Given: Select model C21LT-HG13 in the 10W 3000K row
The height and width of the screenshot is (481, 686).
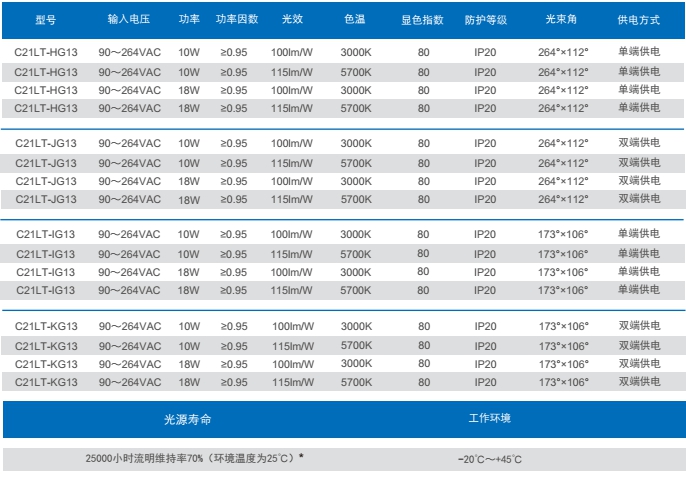Looking at the screenshot, I should [x=46, y=53].
